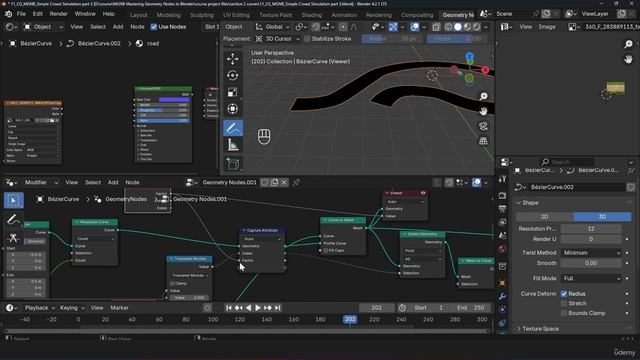Collapse the Shape panel
The width and height of the screenshot is (640, 360).
[530, 203]
